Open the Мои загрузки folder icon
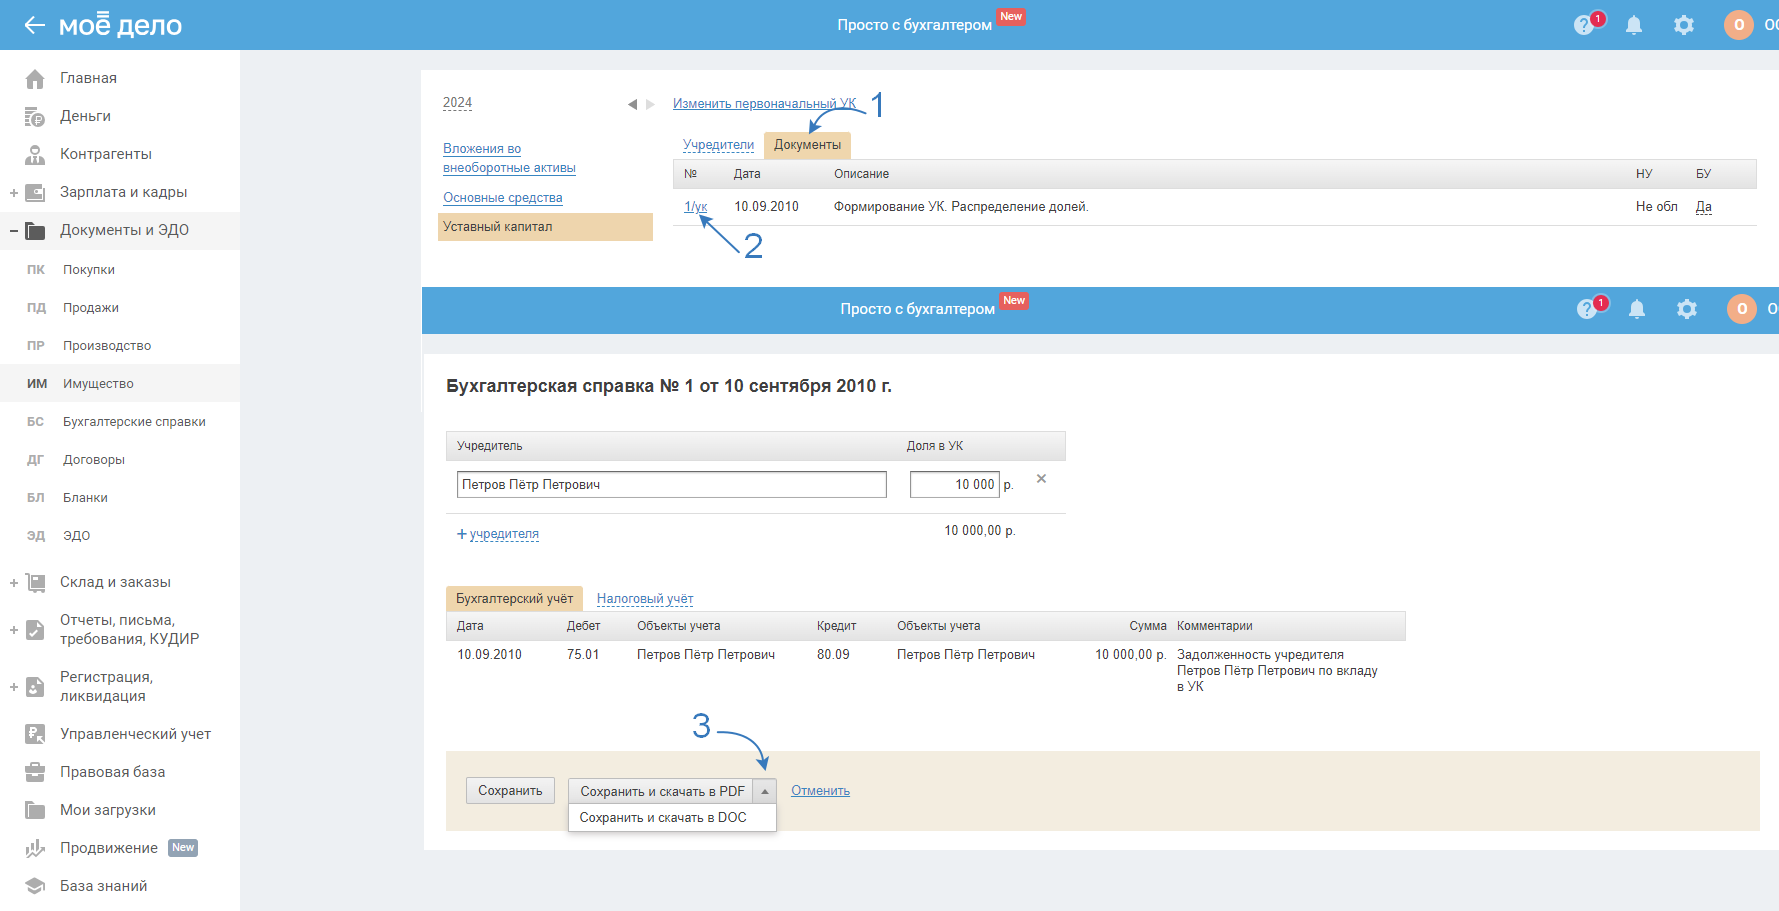This screenshot has width=1779, height=911. click(x=35, y=810)
